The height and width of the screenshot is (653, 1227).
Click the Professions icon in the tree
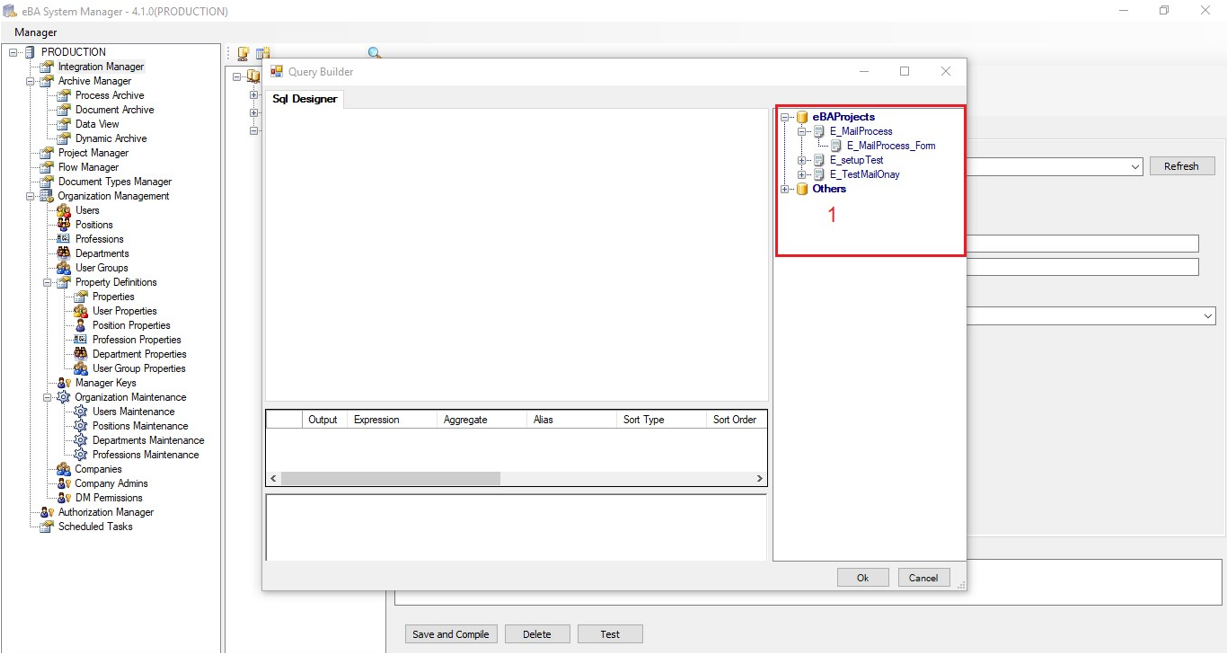pos(63,239)
